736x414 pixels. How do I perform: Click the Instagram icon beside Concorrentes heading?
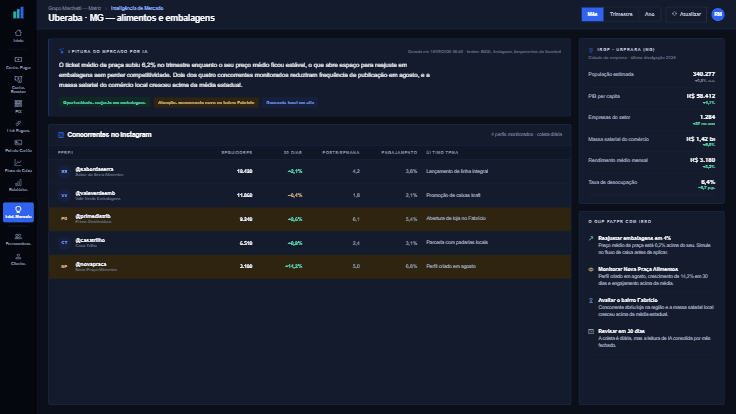[x=61, y=135]
